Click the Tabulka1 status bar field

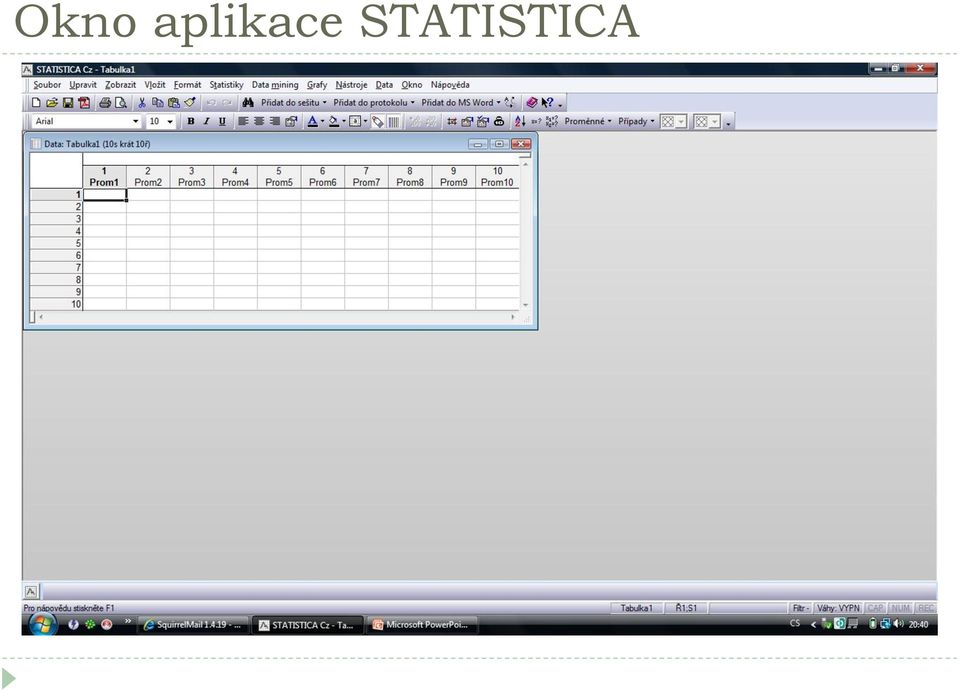[x=636, y=608]
